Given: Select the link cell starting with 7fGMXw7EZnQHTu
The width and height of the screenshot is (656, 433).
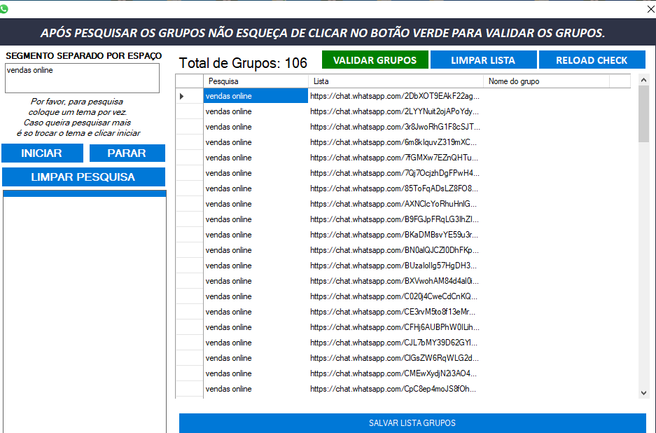Looking at the screenshot, I should coord(395,158).
